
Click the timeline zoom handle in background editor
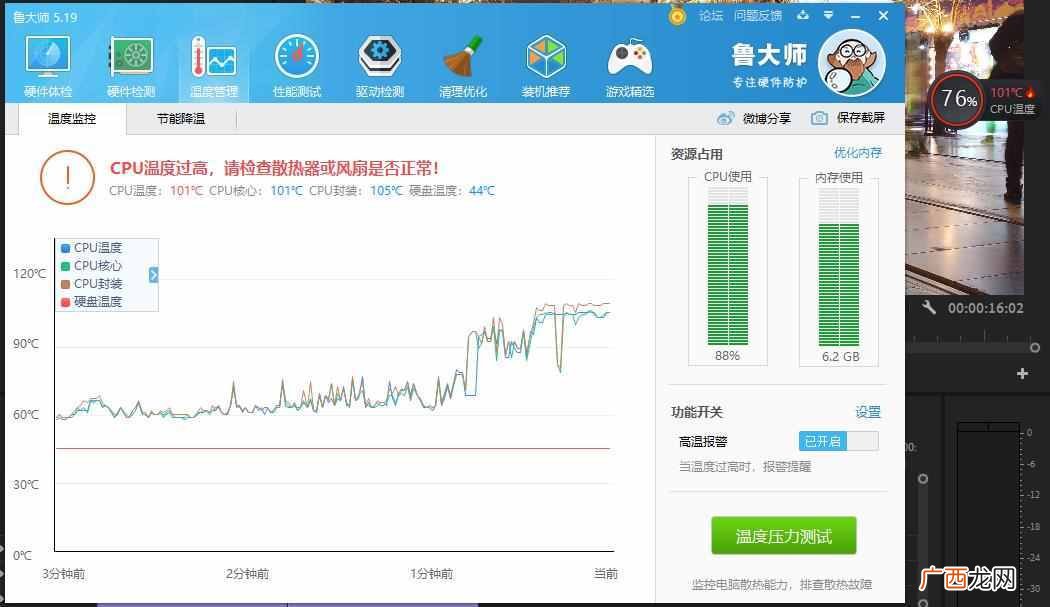[x=1035, y=348]
